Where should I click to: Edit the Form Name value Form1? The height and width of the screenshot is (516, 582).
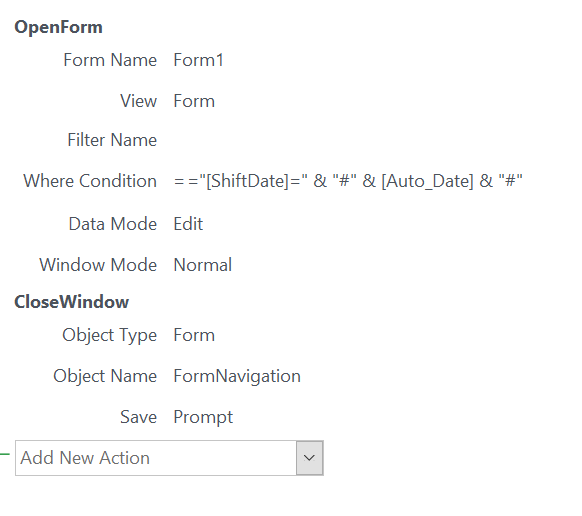click(x=199, y=60)
